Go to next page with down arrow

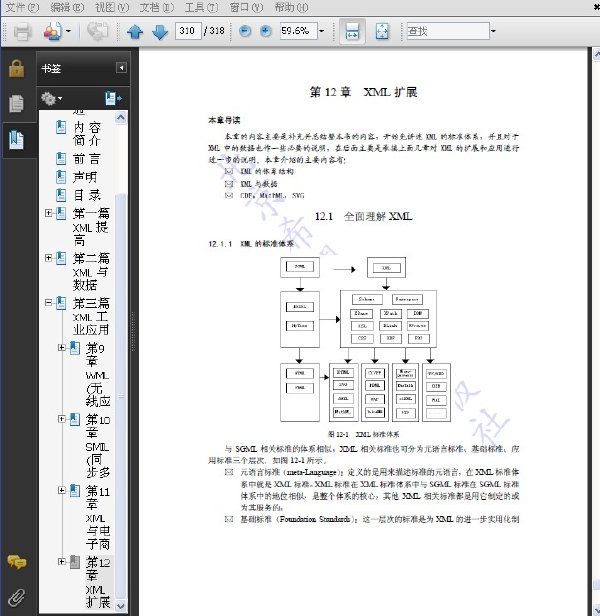[x=160, y=31]
